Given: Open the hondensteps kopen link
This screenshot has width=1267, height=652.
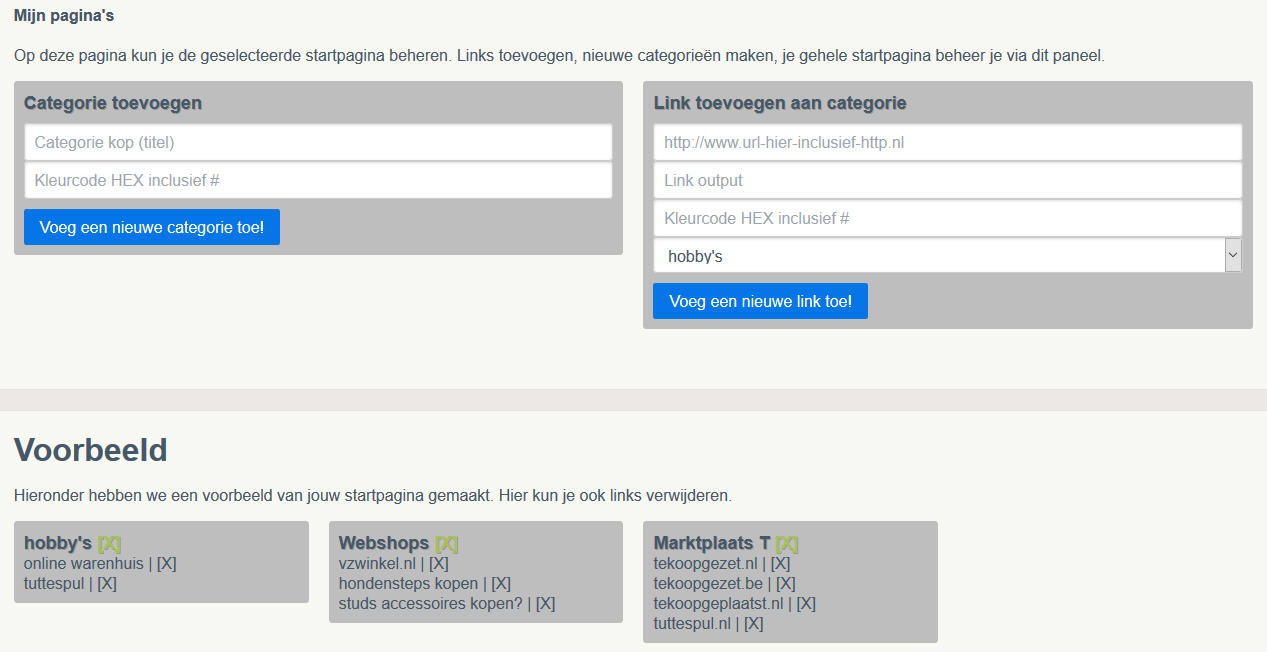Looking at the screenshot, I should [408, 583].
